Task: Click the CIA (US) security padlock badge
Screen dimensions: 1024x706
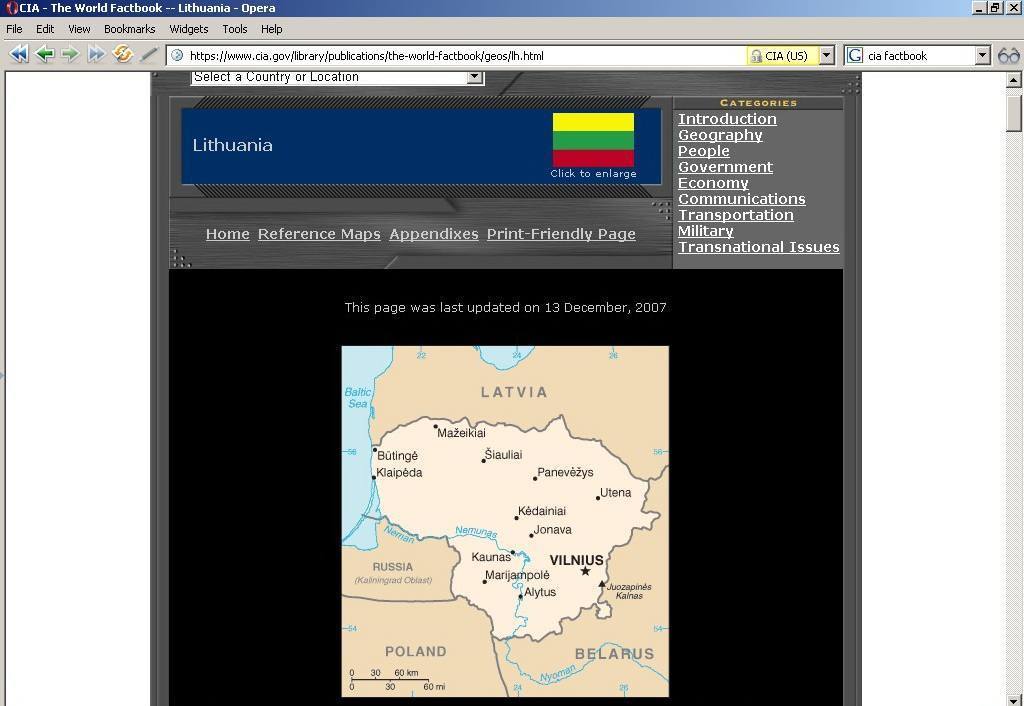Action: (x=781, y=56)
